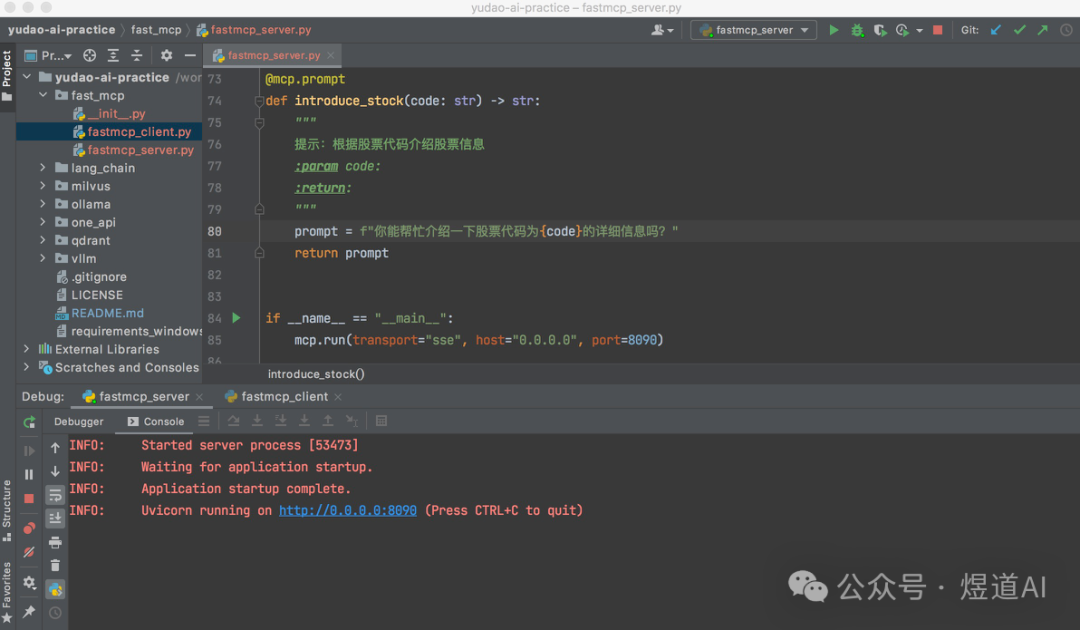This screenshot has height=630, width=1080.
Task: Select fastmcp_client.py in project tree
Action: [x=139, y=132]
